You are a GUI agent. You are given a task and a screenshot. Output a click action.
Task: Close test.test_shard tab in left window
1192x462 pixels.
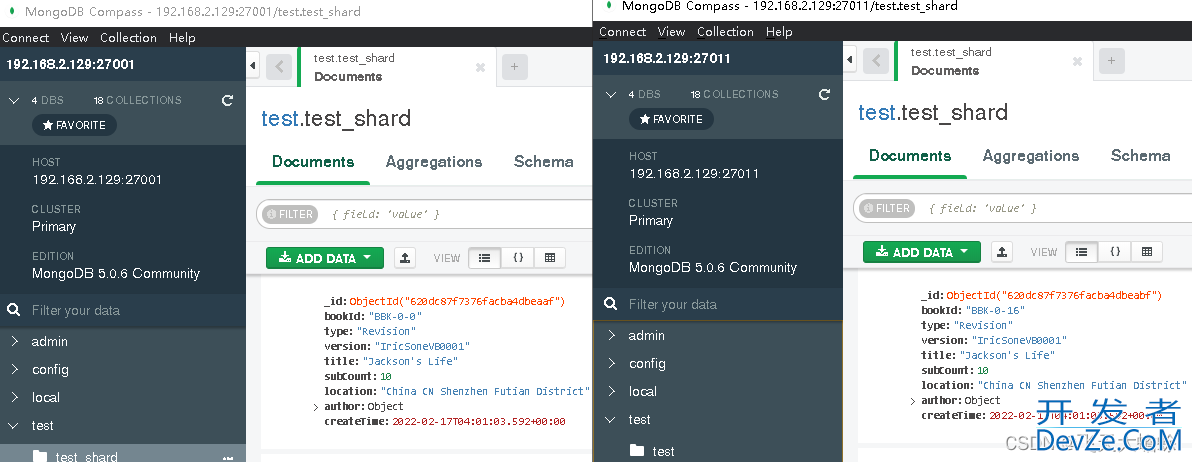[x=480, y=68]
